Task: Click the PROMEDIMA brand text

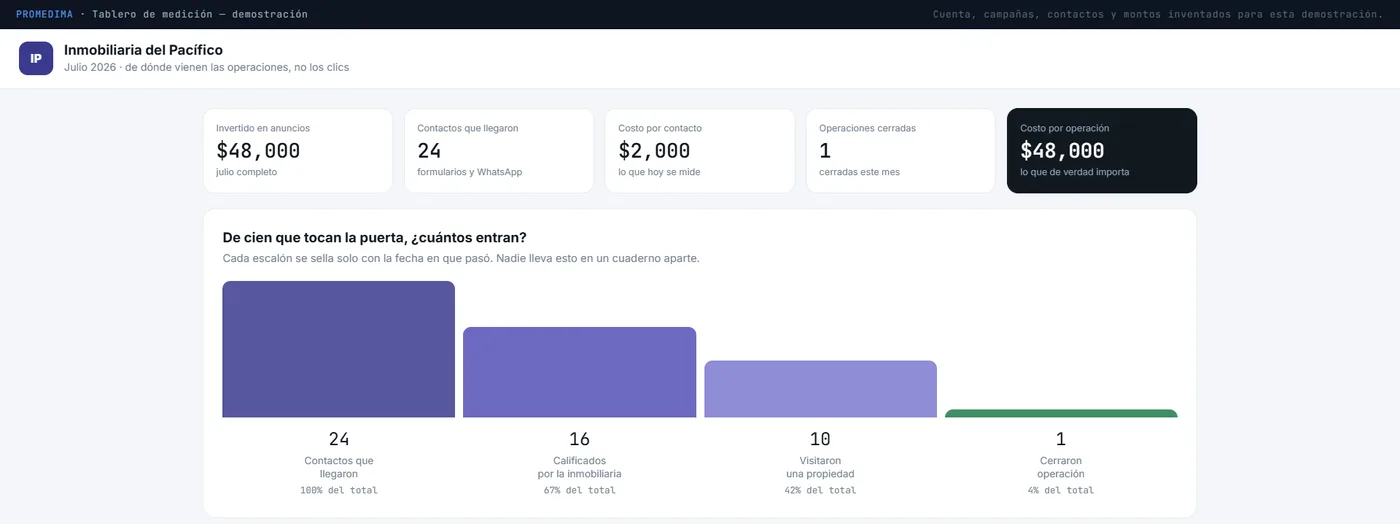Action: click(44, 14)
